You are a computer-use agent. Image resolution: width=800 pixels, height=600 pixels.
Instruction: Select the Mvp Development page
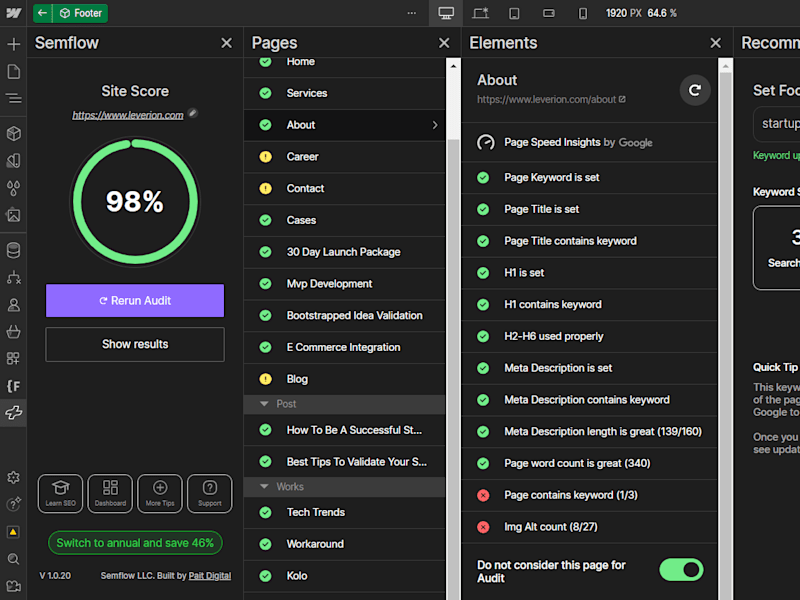pyautogui.click(x=344, y=284)
